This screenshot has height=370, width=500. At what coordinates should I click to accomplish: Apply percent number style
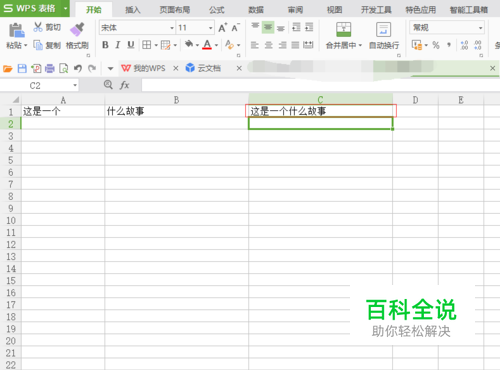(436, 45)
